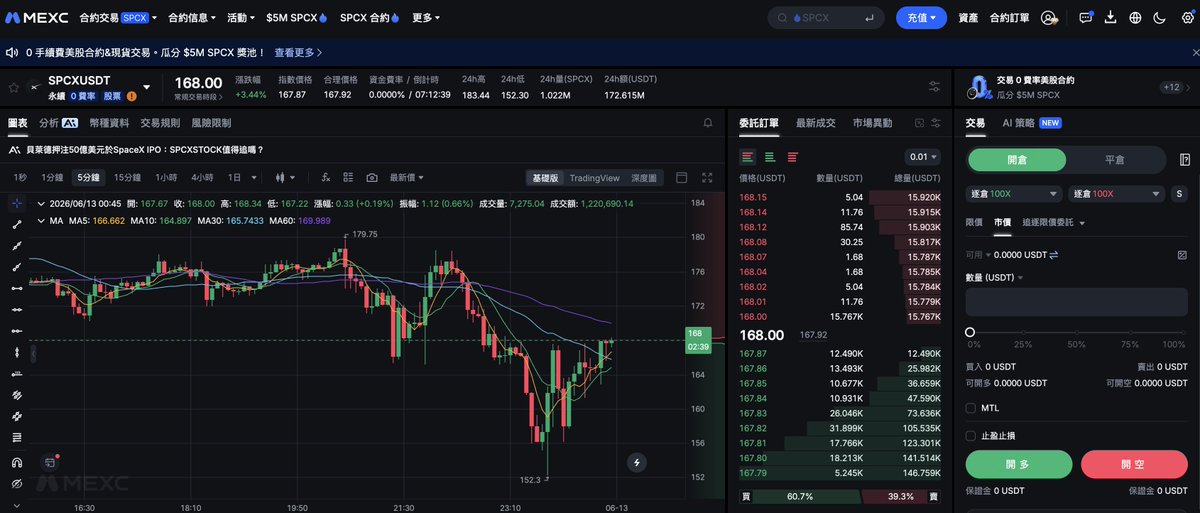1200x513 pixels.
Task: Click the MEXC logo
Action: (35, 18)
